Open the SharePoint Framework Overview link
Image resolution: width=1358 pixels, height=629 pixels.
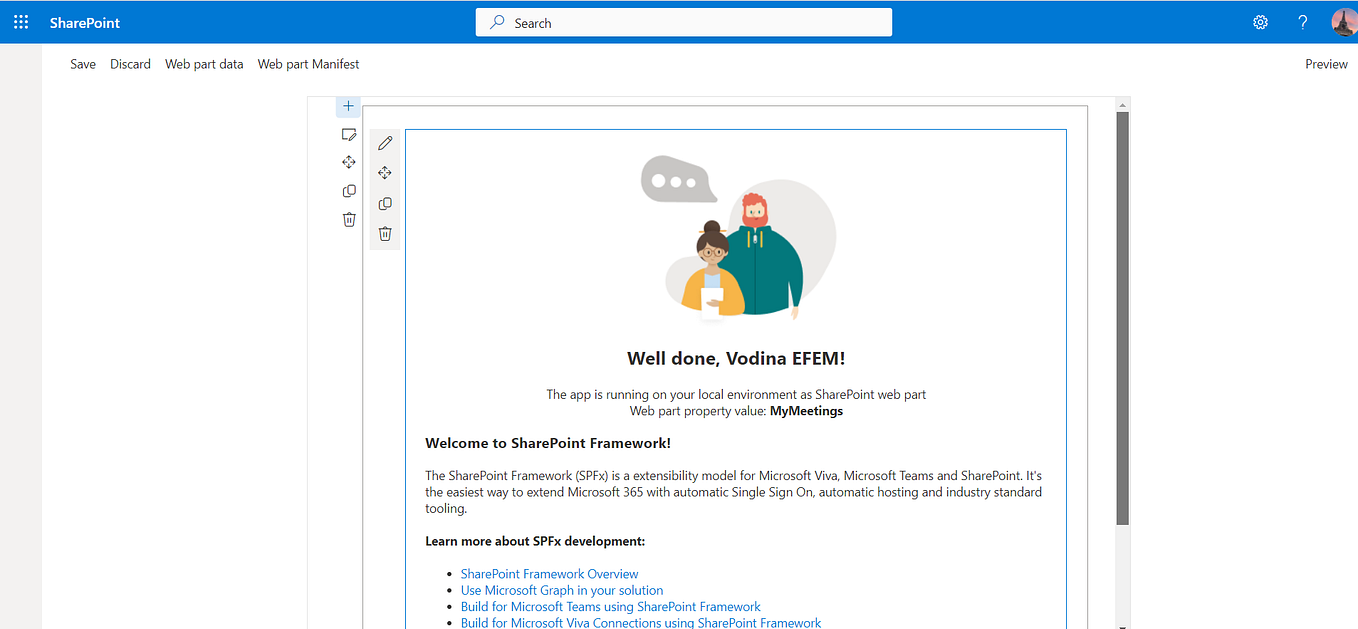[x=549, y=573]
